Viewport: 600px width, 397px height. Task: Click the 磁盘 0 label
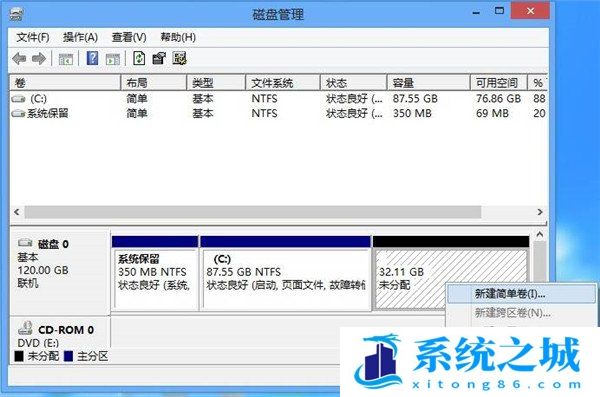pos(53,244)
